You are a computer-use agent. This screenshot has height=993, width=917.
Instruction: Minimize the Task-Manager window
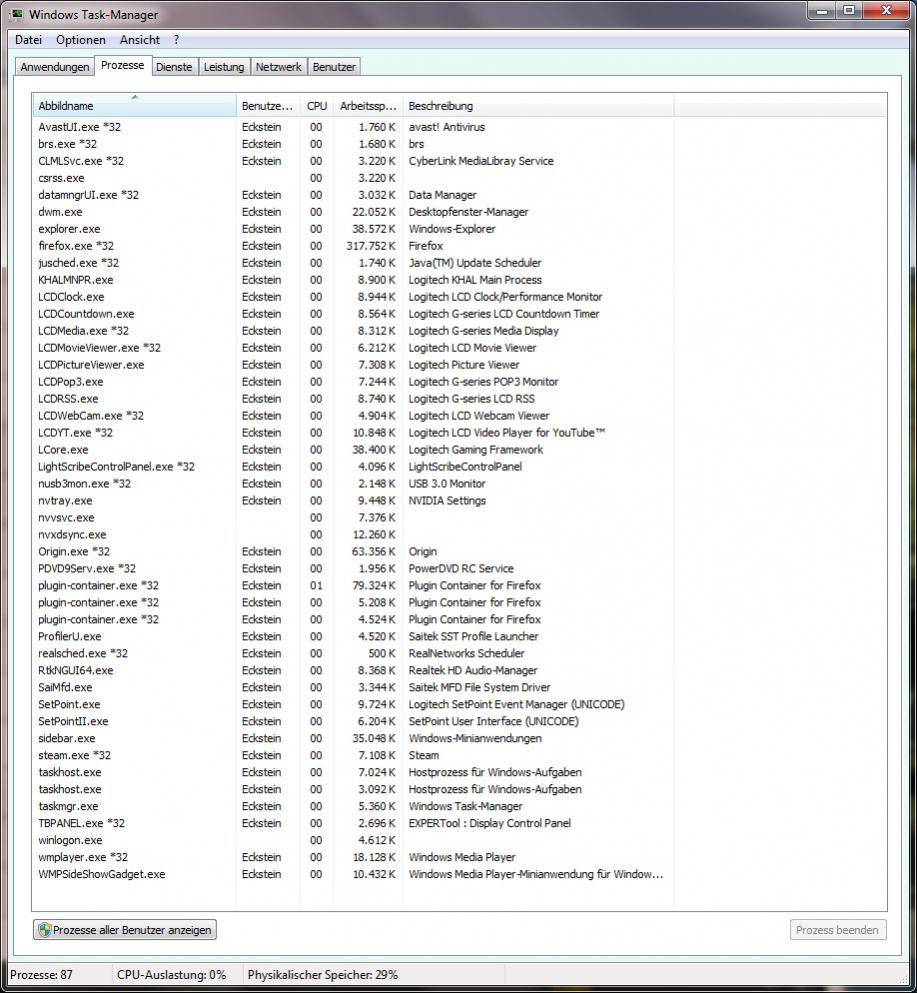pyautogui.click(x=822, y=10)
